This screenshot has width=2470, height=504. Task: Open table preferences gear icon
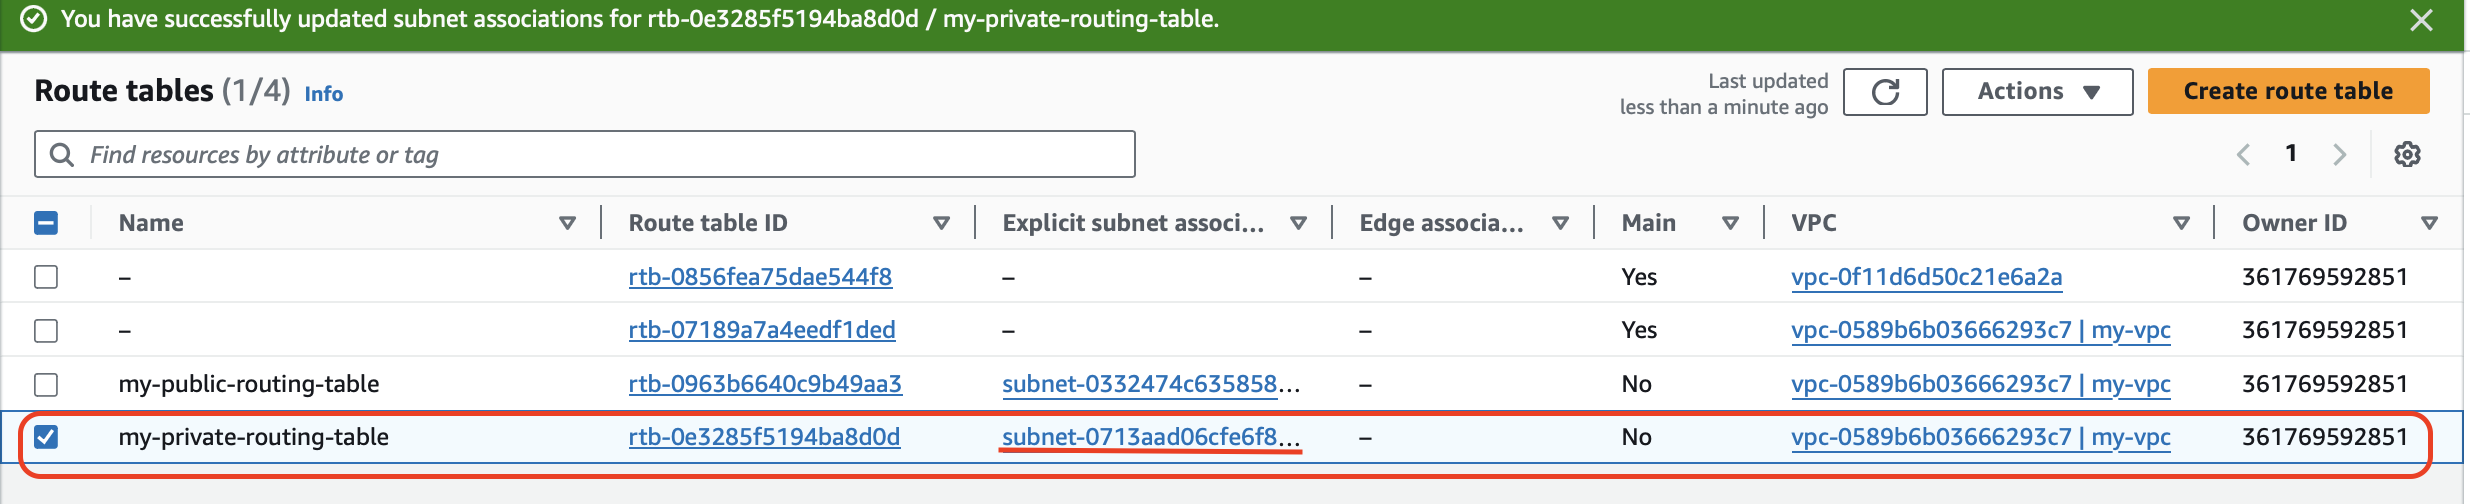2407,154
